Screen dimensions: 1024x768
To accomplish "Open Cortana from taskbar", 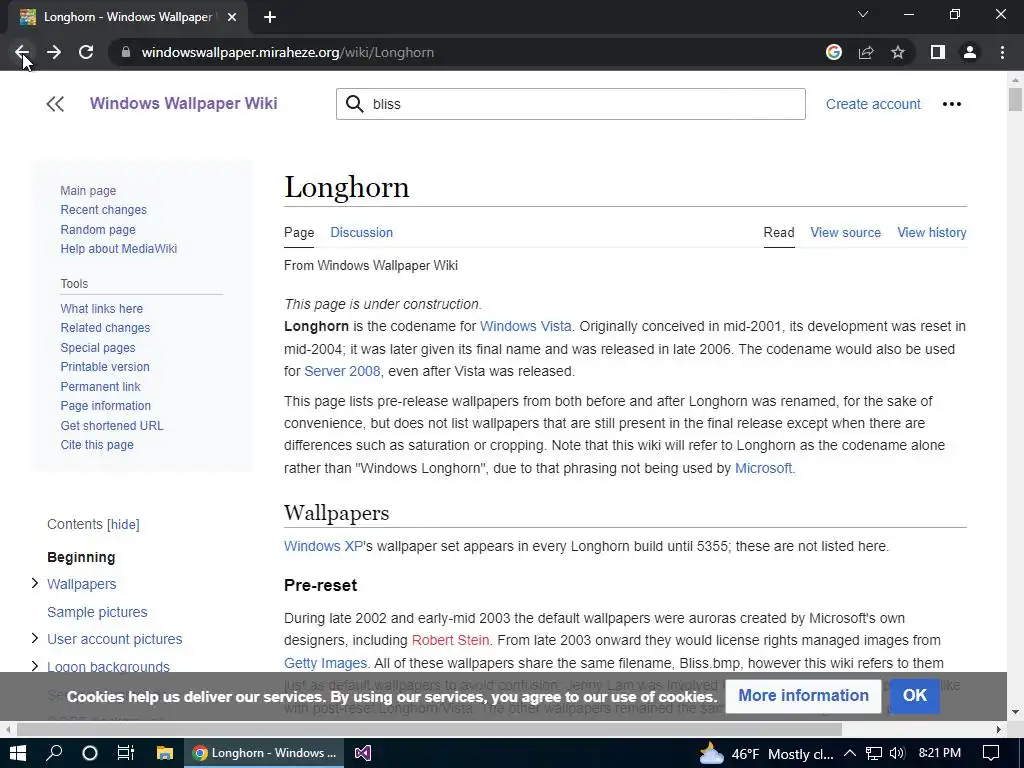I will click(x=90, y=753).
